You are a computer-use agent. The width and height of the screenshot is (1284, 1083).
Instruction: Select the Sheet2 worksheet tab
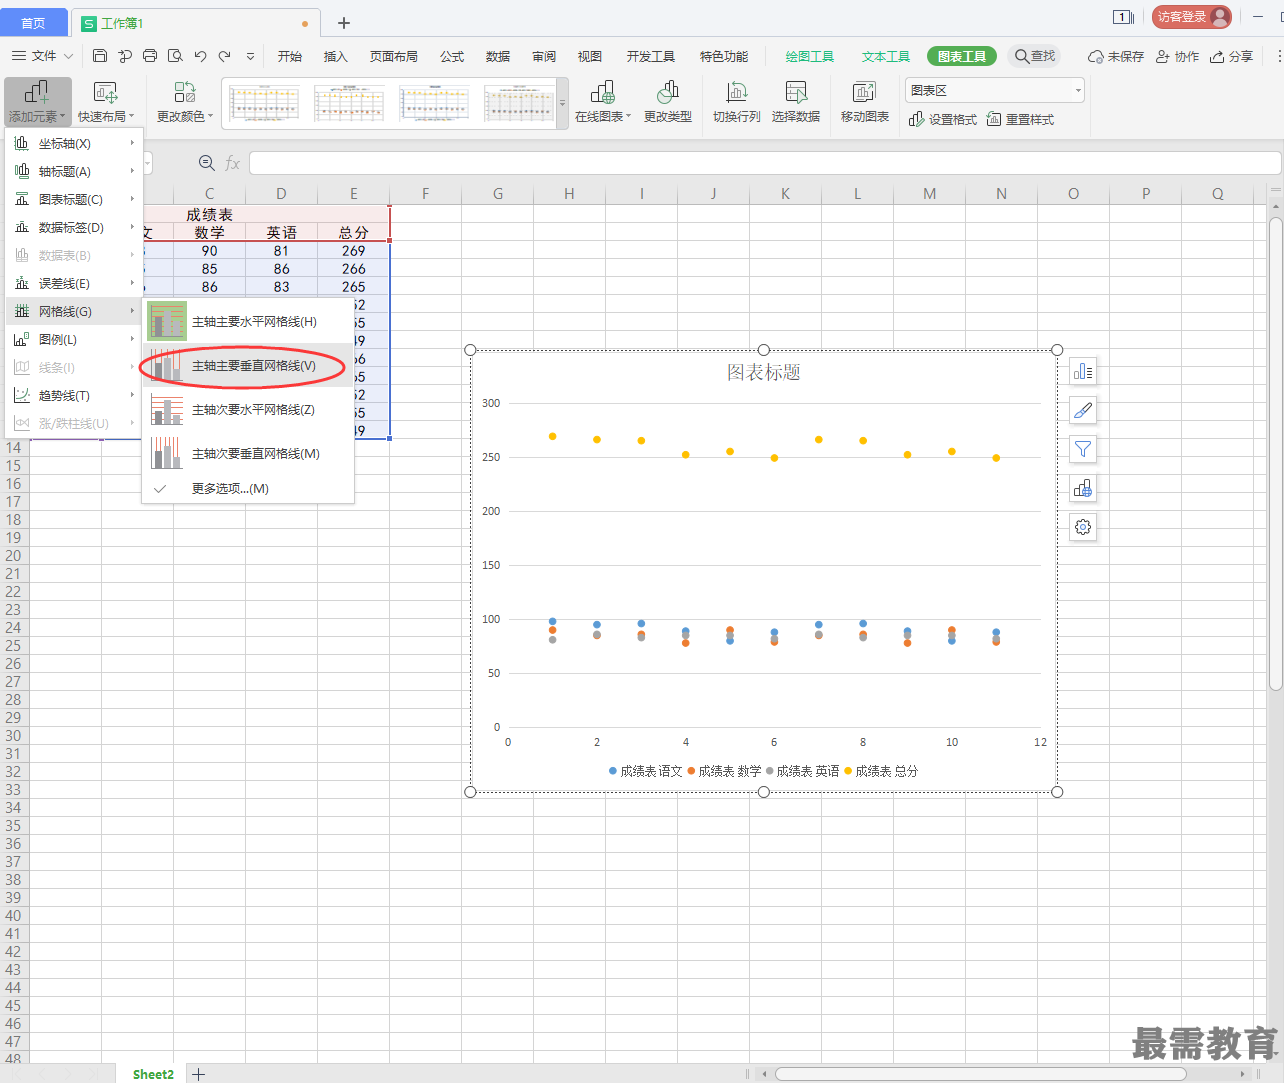(x=153, y=1074)
